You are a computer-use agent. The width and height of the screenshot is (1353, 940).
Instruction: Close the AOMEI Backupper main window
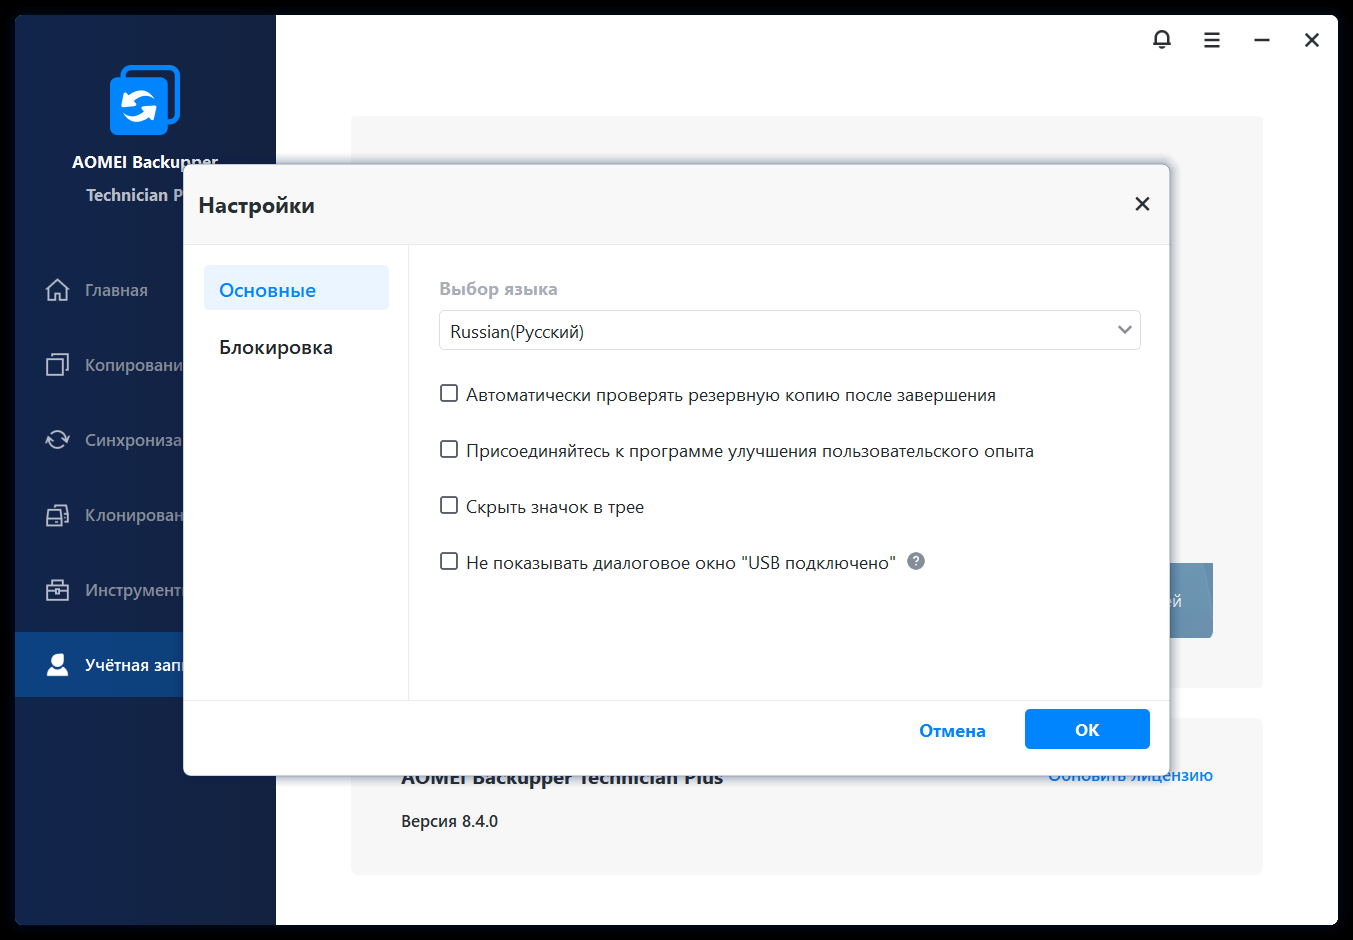tap(1312, 40)
